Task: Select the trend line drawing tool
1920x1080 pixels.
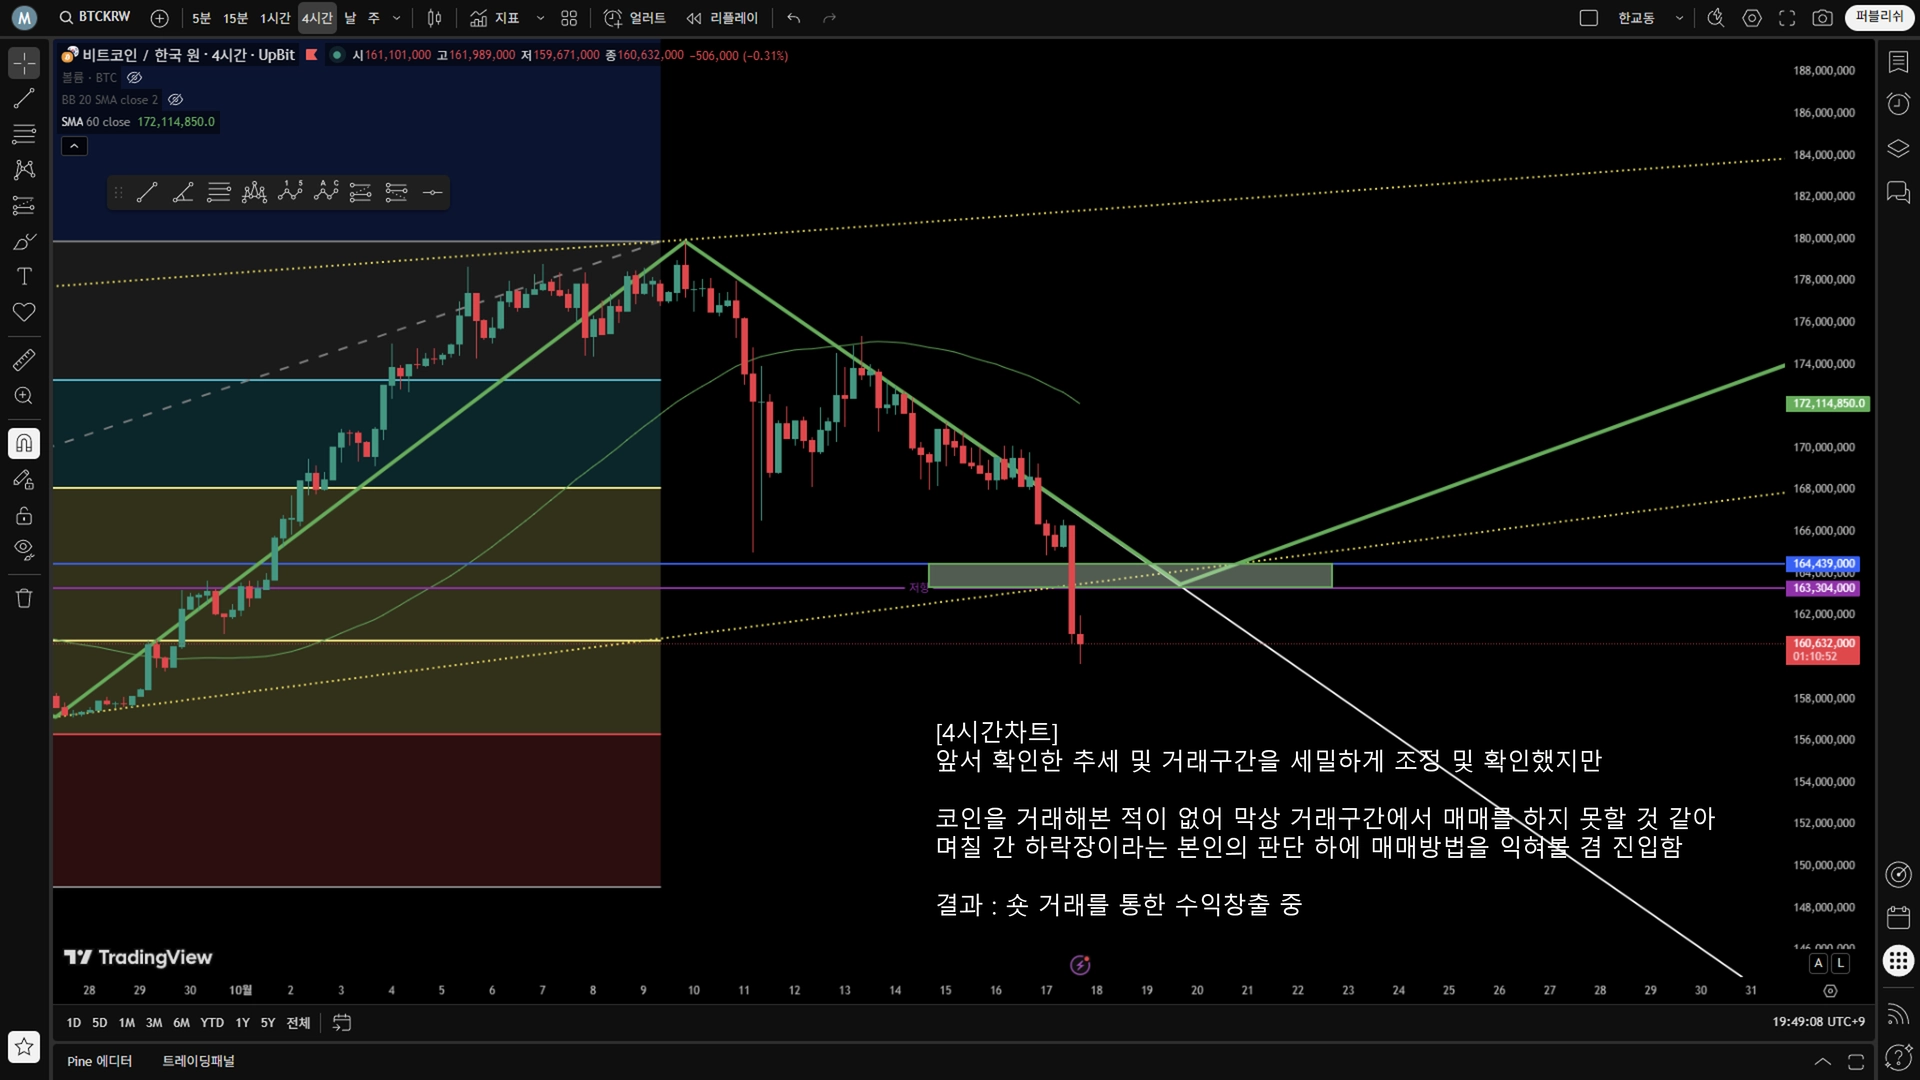Action: [x=24, y=98]
